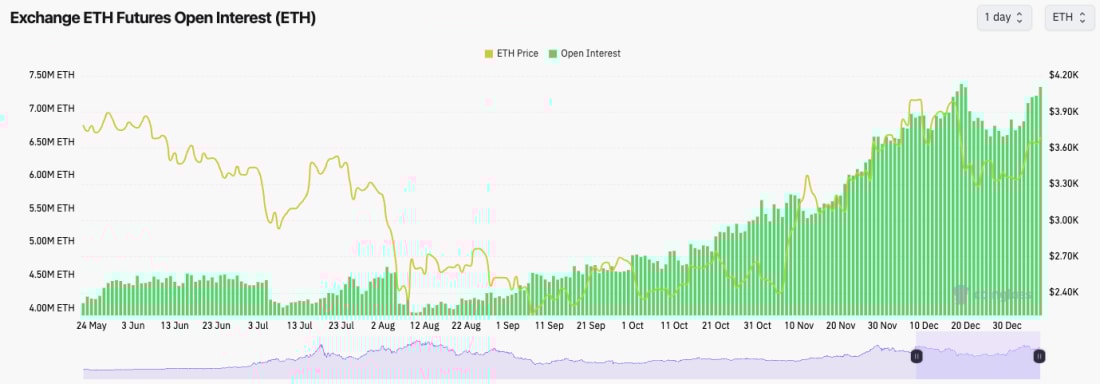Click the 3 Jul date label
The height and width of the screenshot is (384, 1100).
(258, 326)
